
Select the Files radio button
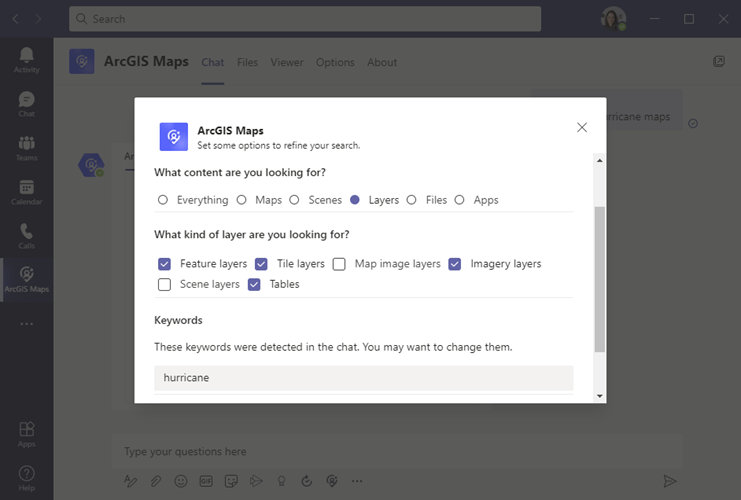tap(412, 200)
